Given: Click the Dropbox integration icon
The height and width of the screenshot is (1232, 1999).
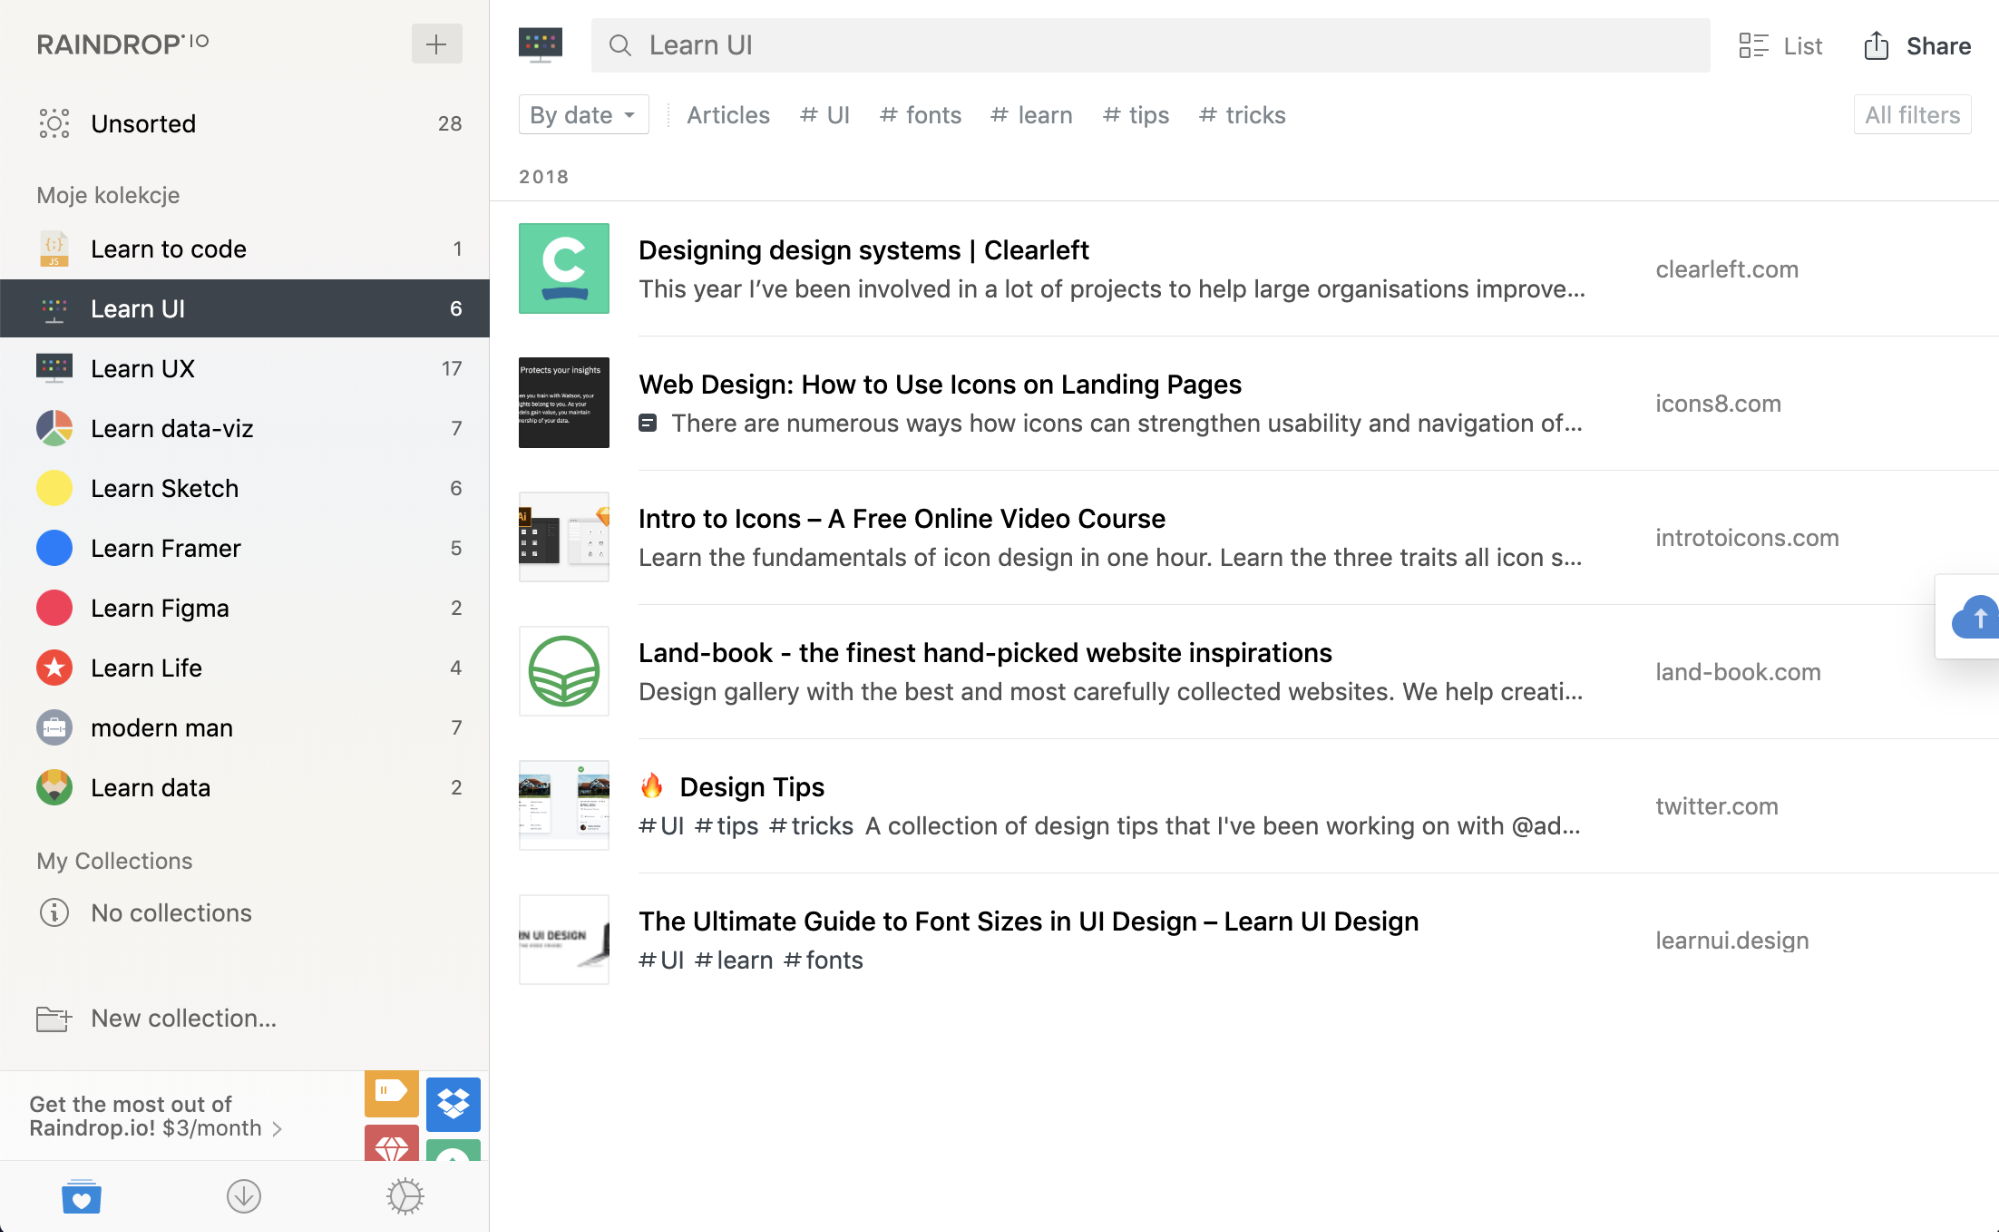Looking at the screenshot, I should tap(453, 1104).
